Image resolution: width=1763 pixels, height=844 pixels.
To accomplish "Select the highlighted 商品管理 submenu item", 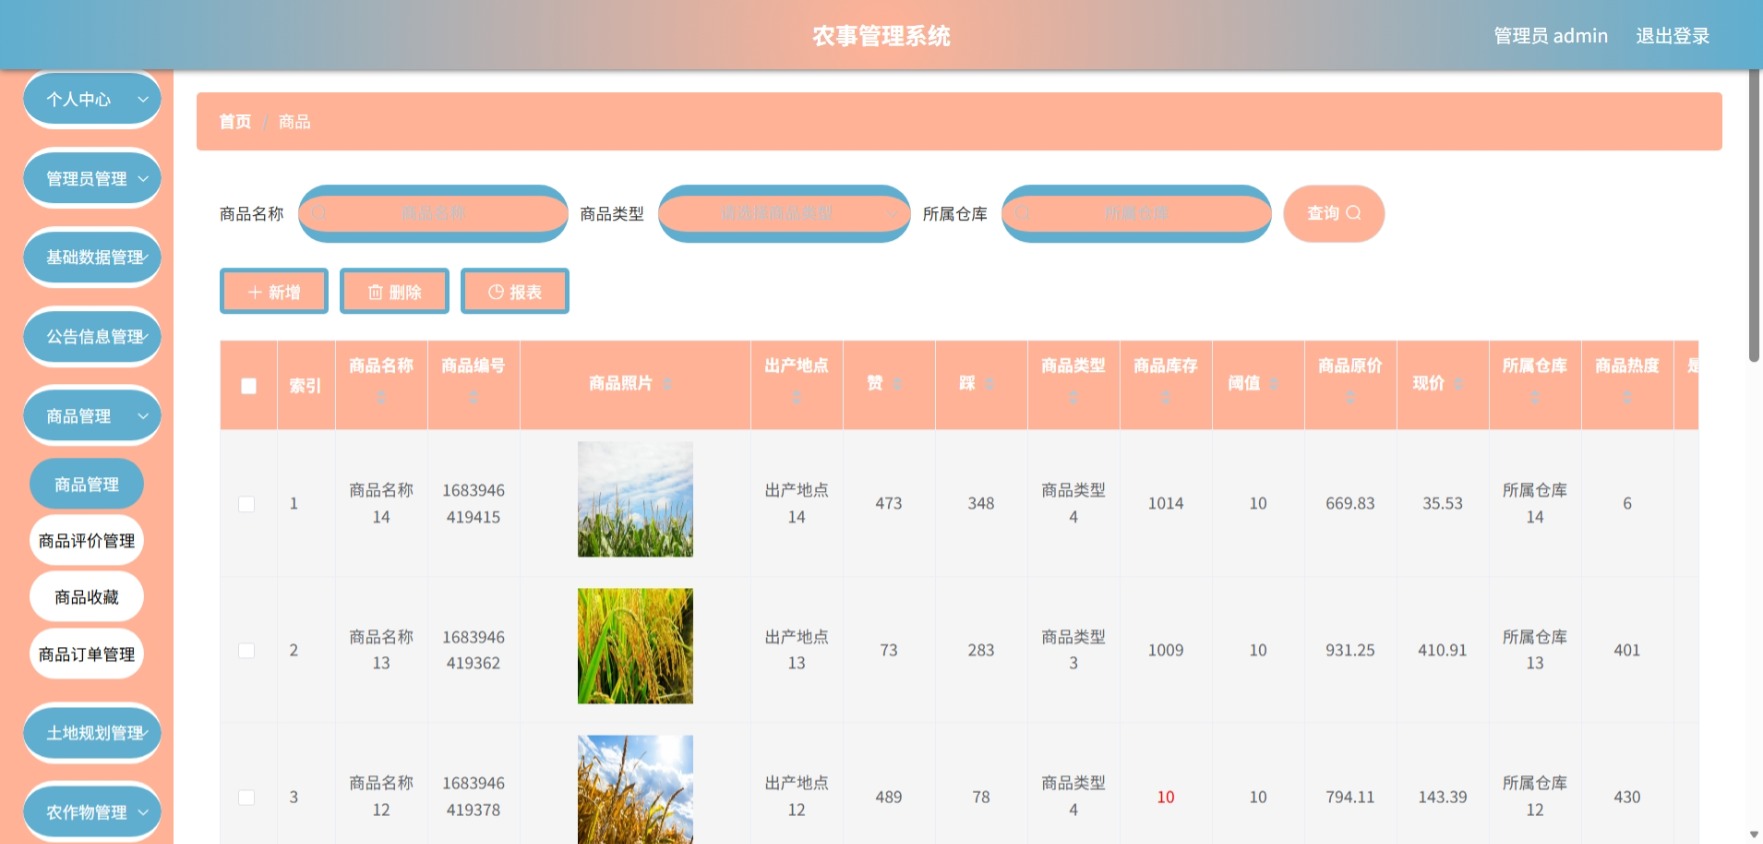I will click(x=87, y=484).
